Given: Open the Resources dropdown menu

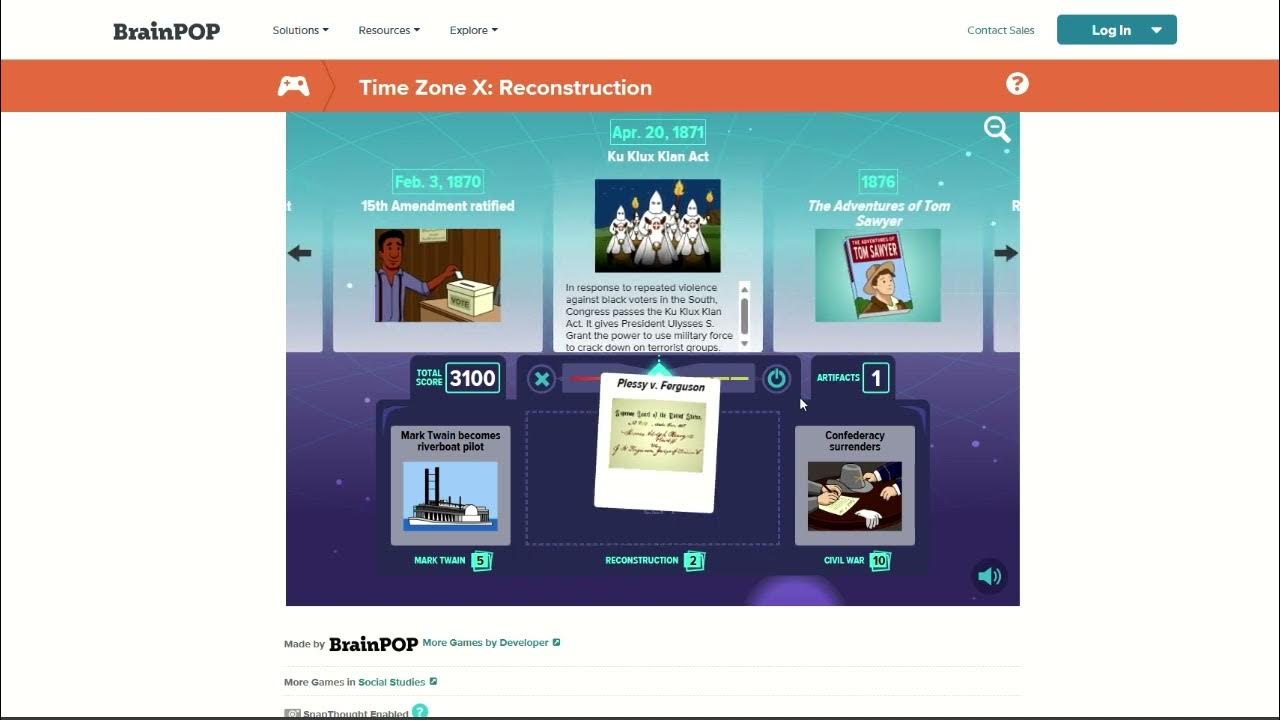Looking at the screenshot, I should click(x=389, y=30).
